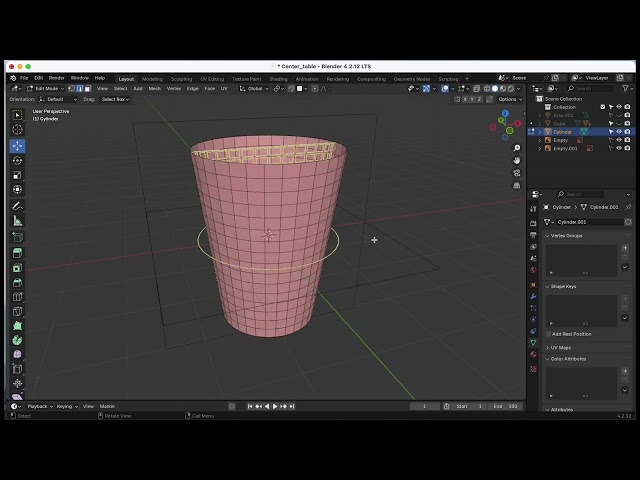This screenshot has width=640, height=480.
Task: Open the Drag Select Box dropdown
Action: pyautogui.click(x=115, y=99)
